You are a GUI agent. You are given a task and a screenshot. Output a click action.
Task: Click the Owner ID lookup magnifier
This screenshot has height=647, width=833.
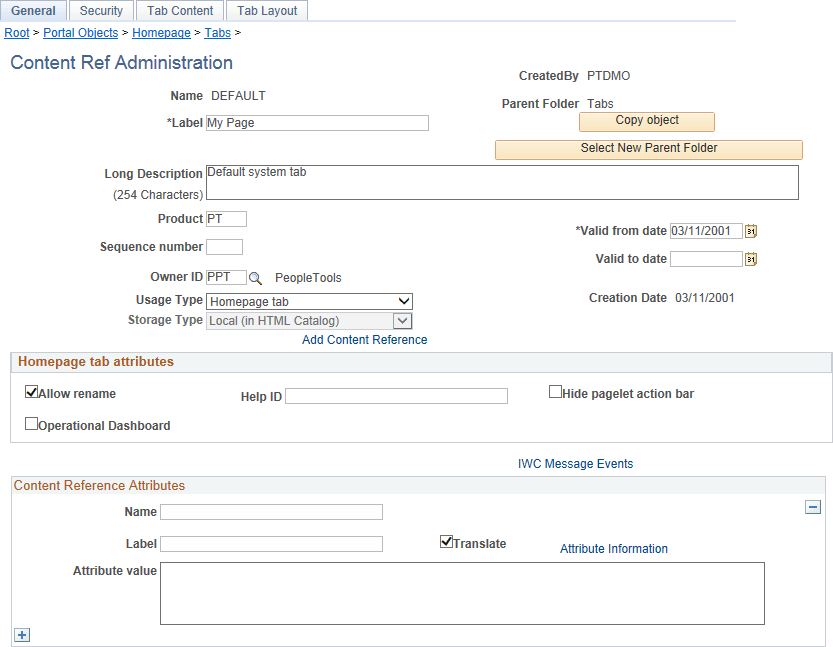click(254, 277)
